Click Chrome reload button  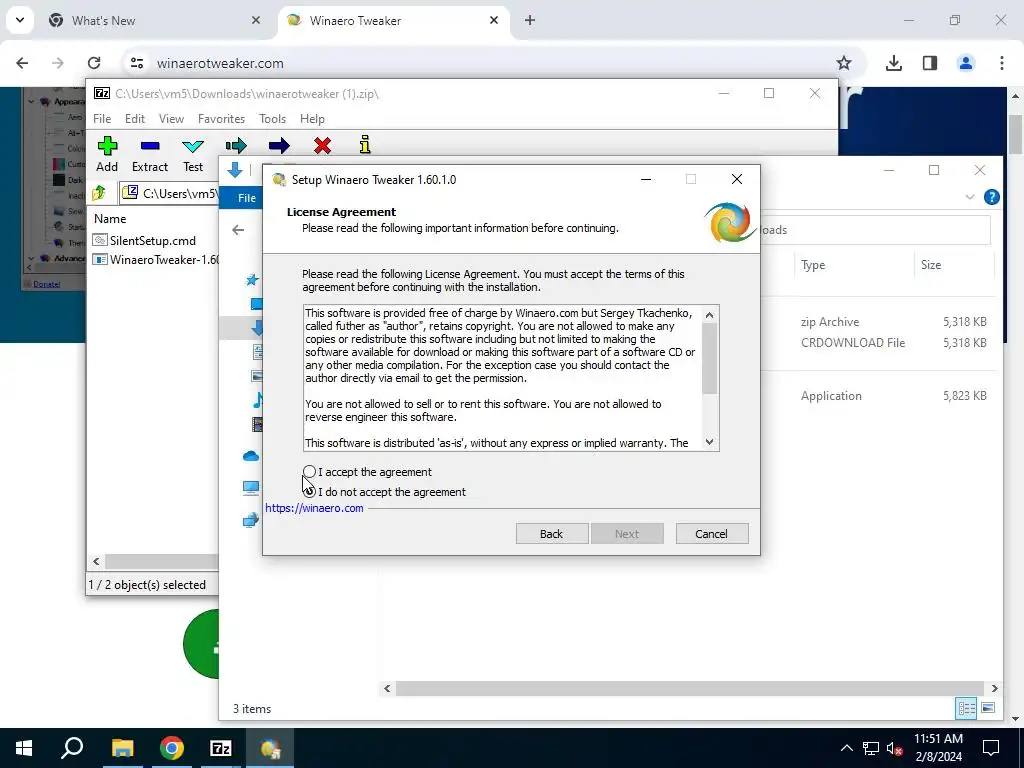94,63
